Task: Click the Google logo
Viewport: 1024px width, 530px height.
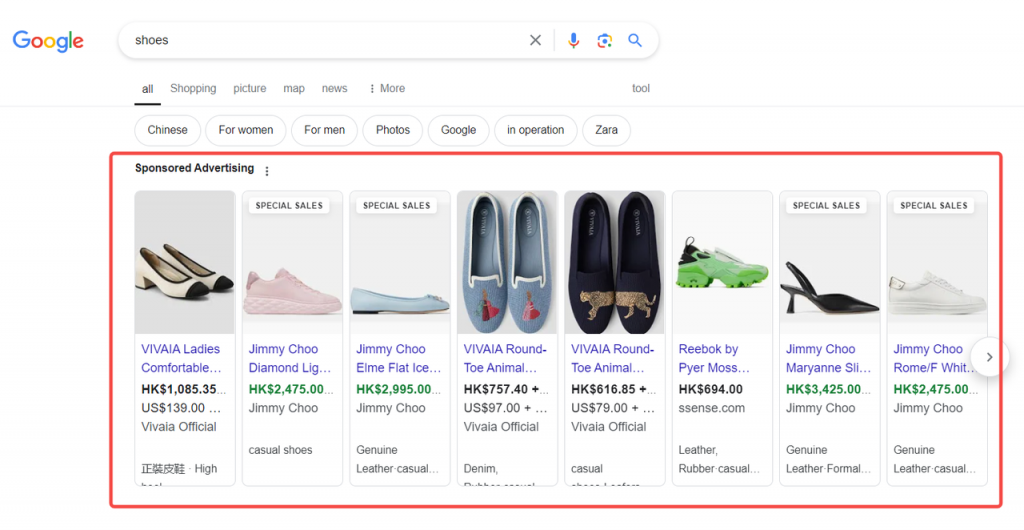Action: click(48, 40)
